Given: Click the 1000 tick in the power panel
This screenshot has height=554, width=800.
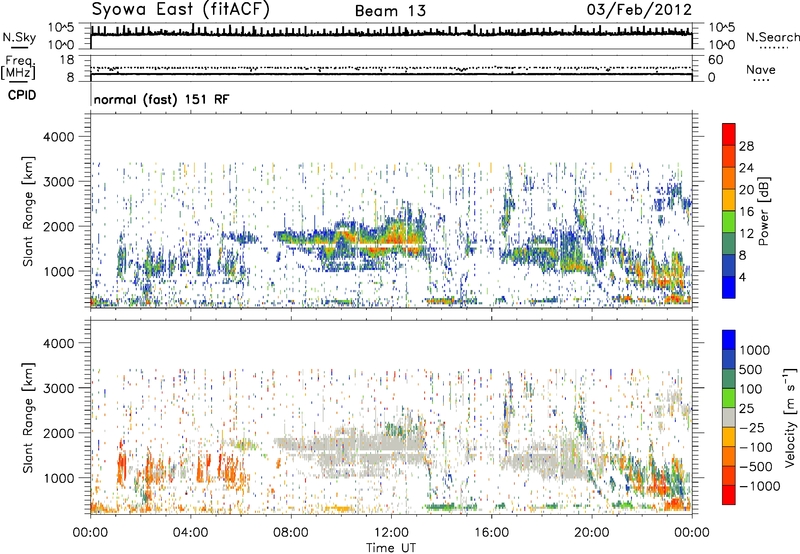Looking at the screenshot, I should 59,271.
